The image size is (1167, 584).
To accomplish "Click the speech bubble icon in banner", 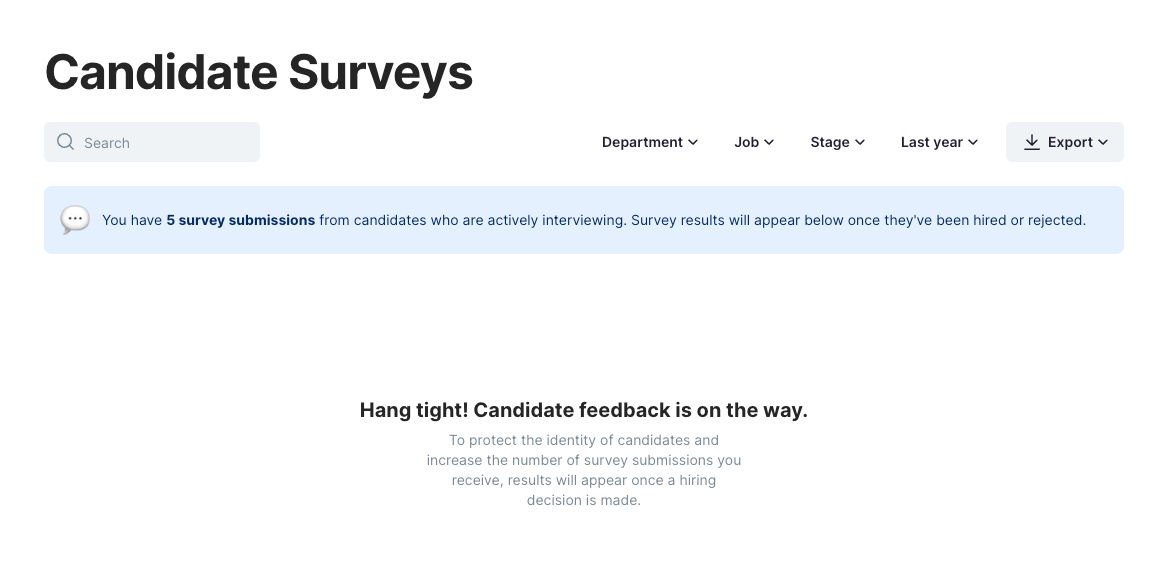I will (x=74, y=220).
